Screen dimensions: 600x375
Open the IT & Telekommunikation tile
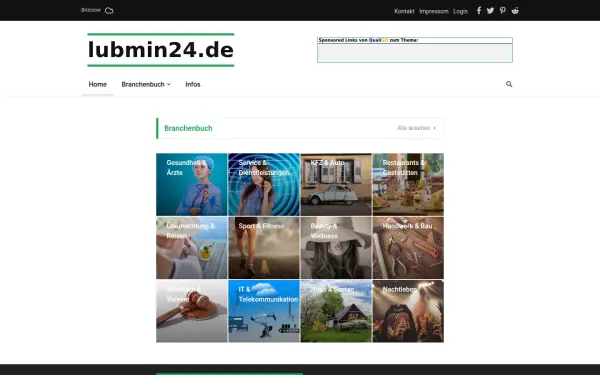pos(264,311)
